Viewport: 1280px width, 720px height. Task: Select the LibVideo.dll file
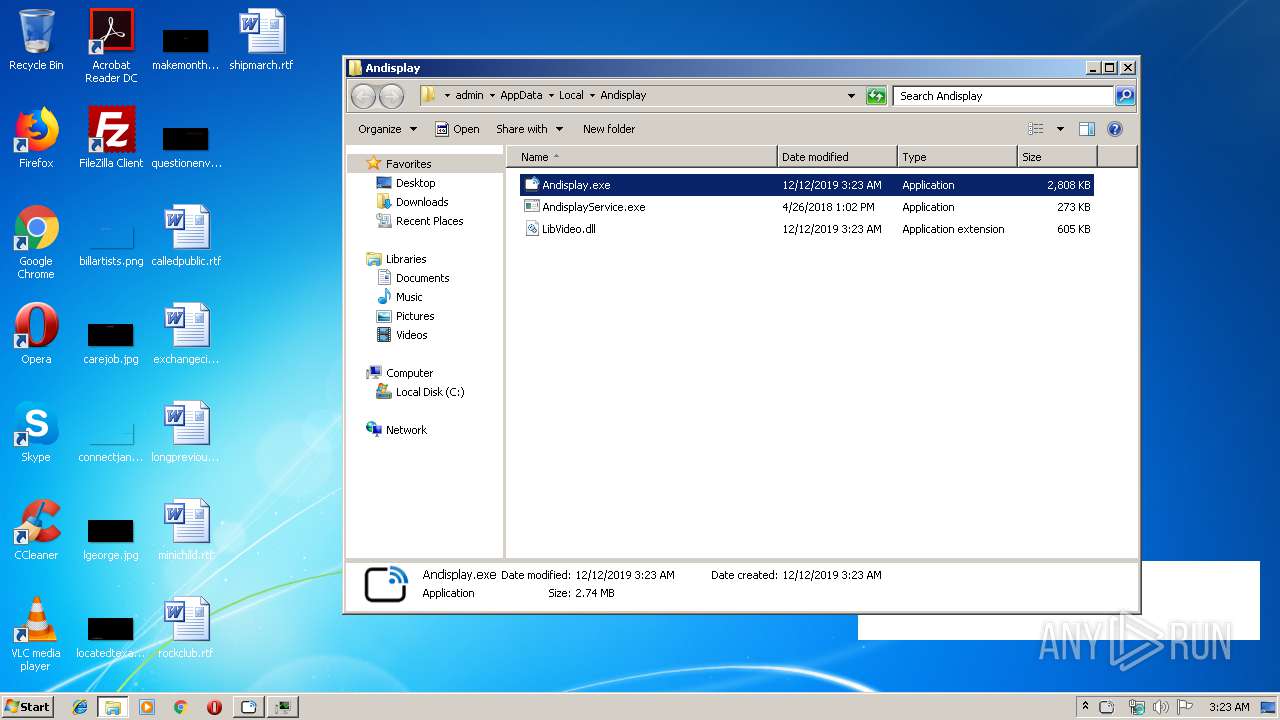point(568,229)
